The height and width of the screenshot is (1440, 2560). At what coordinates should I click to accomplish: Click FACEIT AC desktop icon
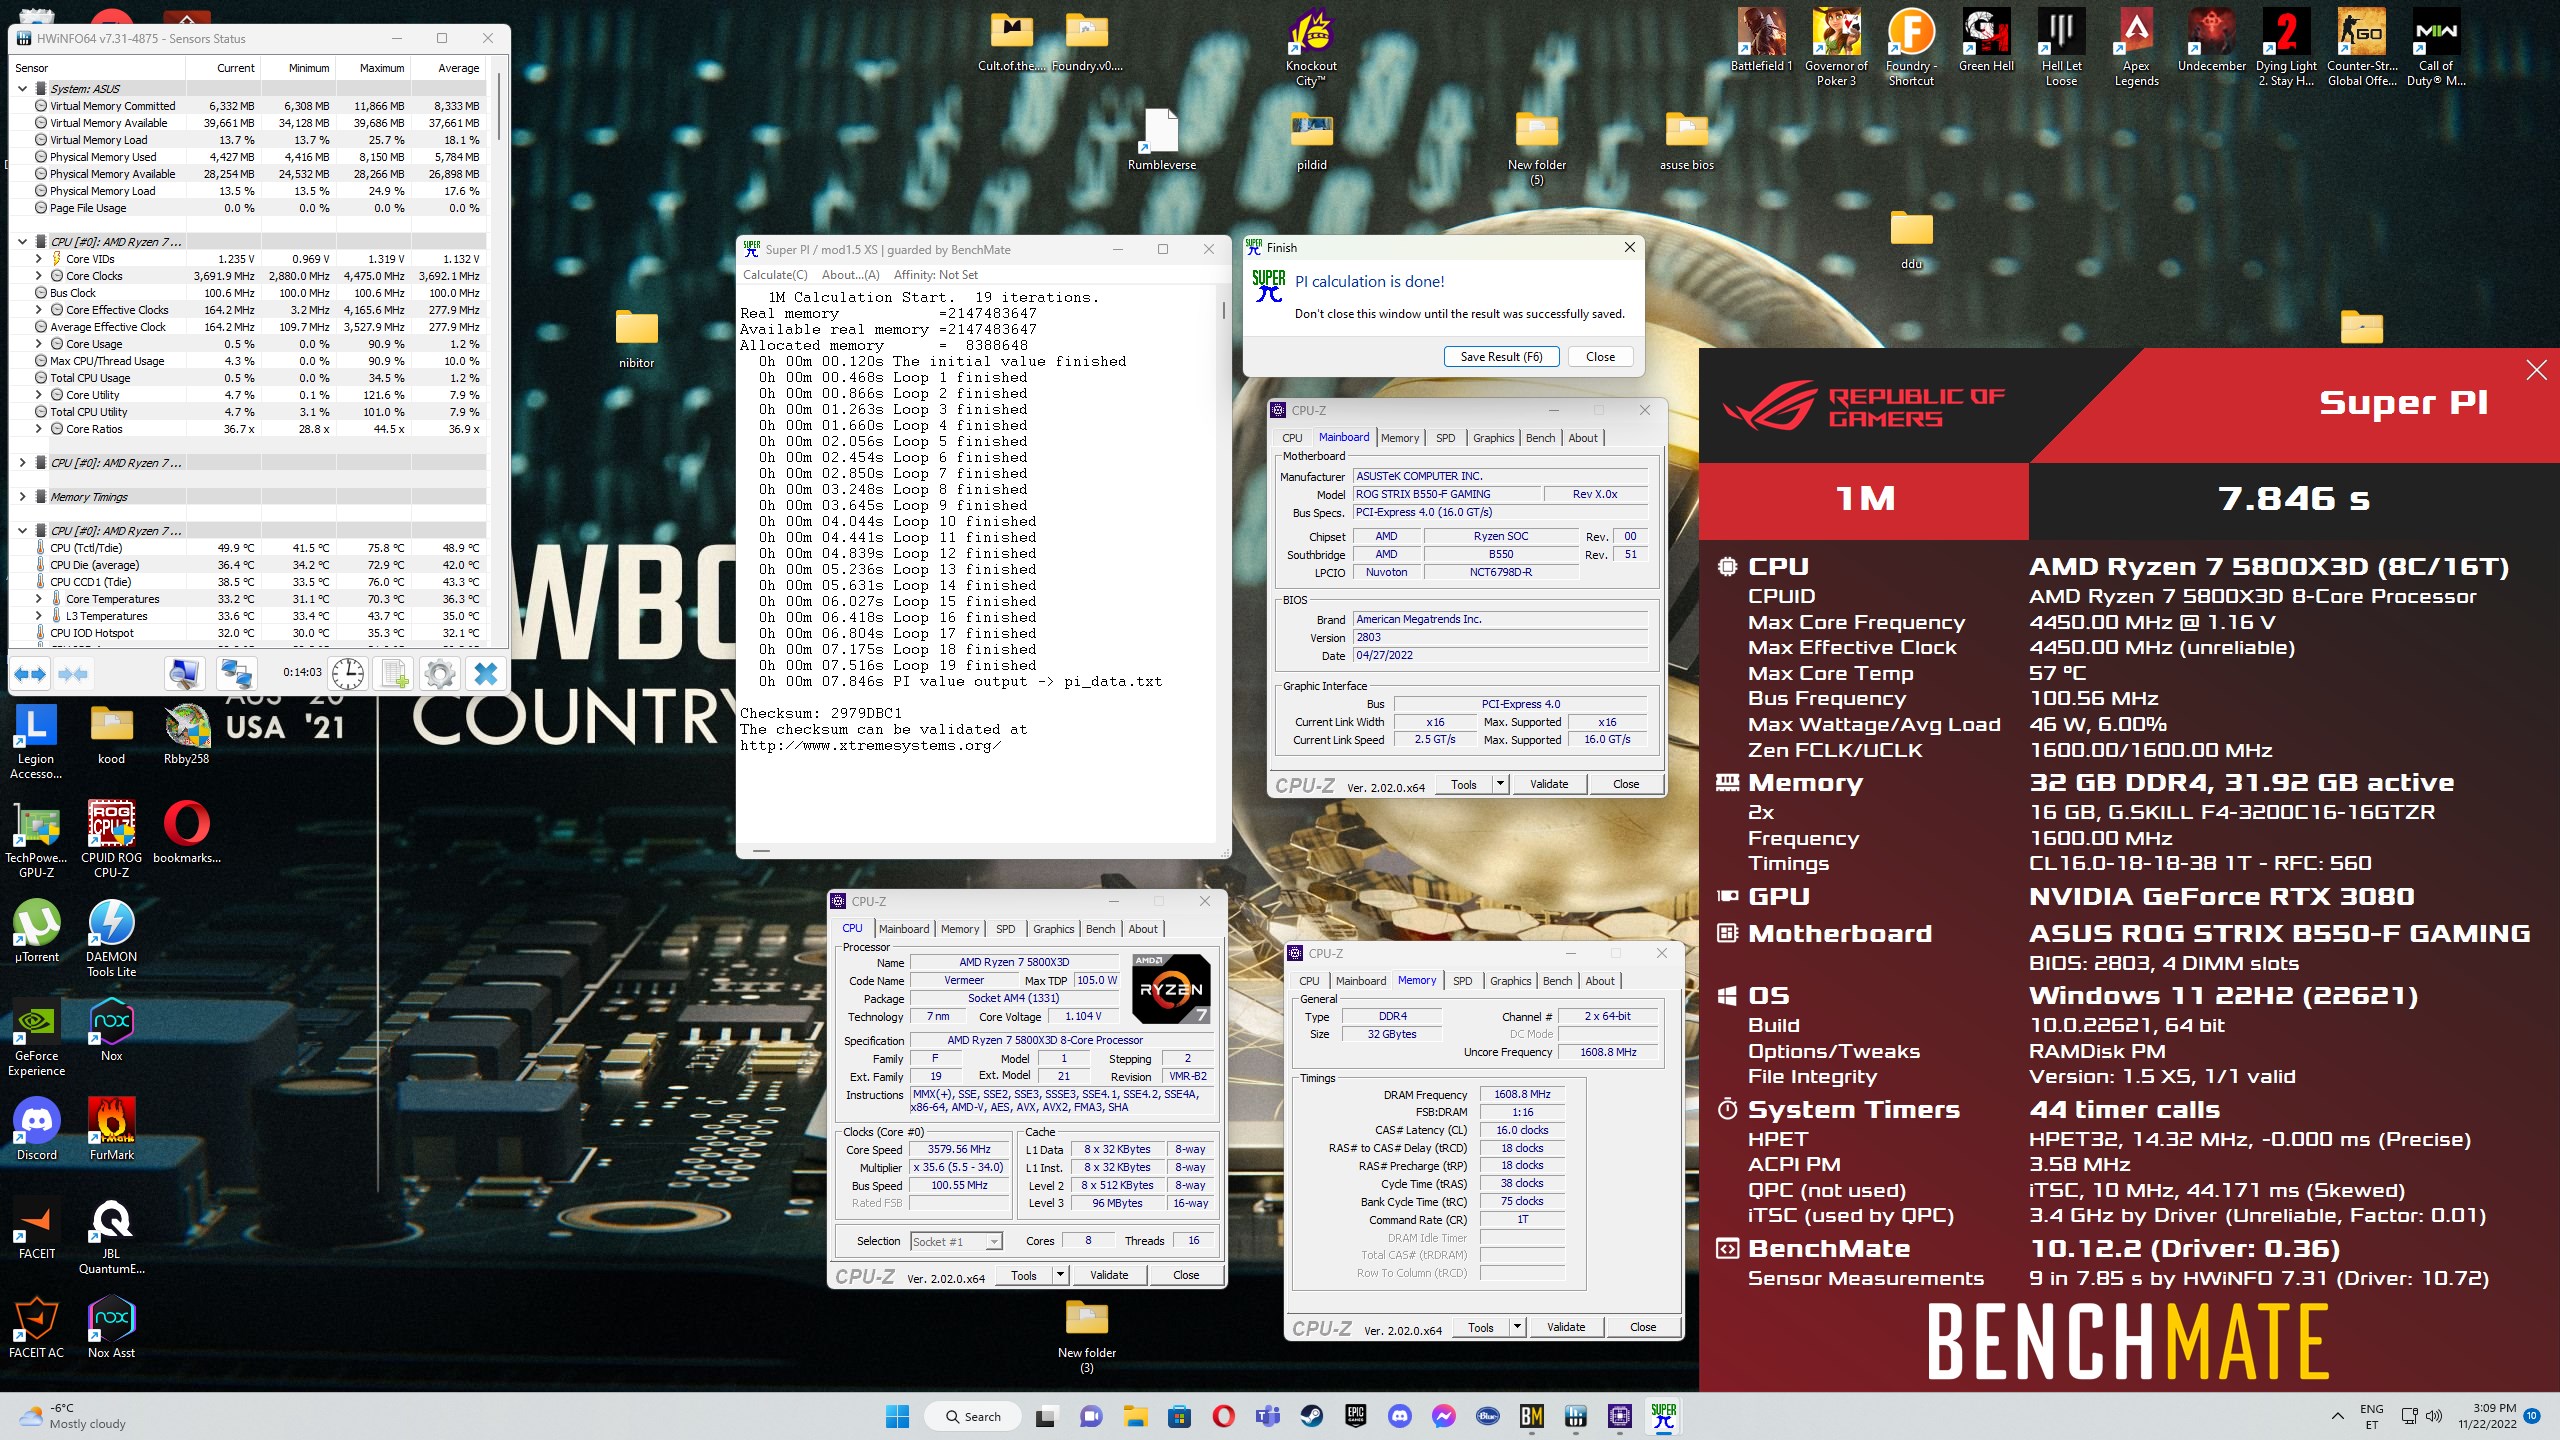coord(37,1326)
